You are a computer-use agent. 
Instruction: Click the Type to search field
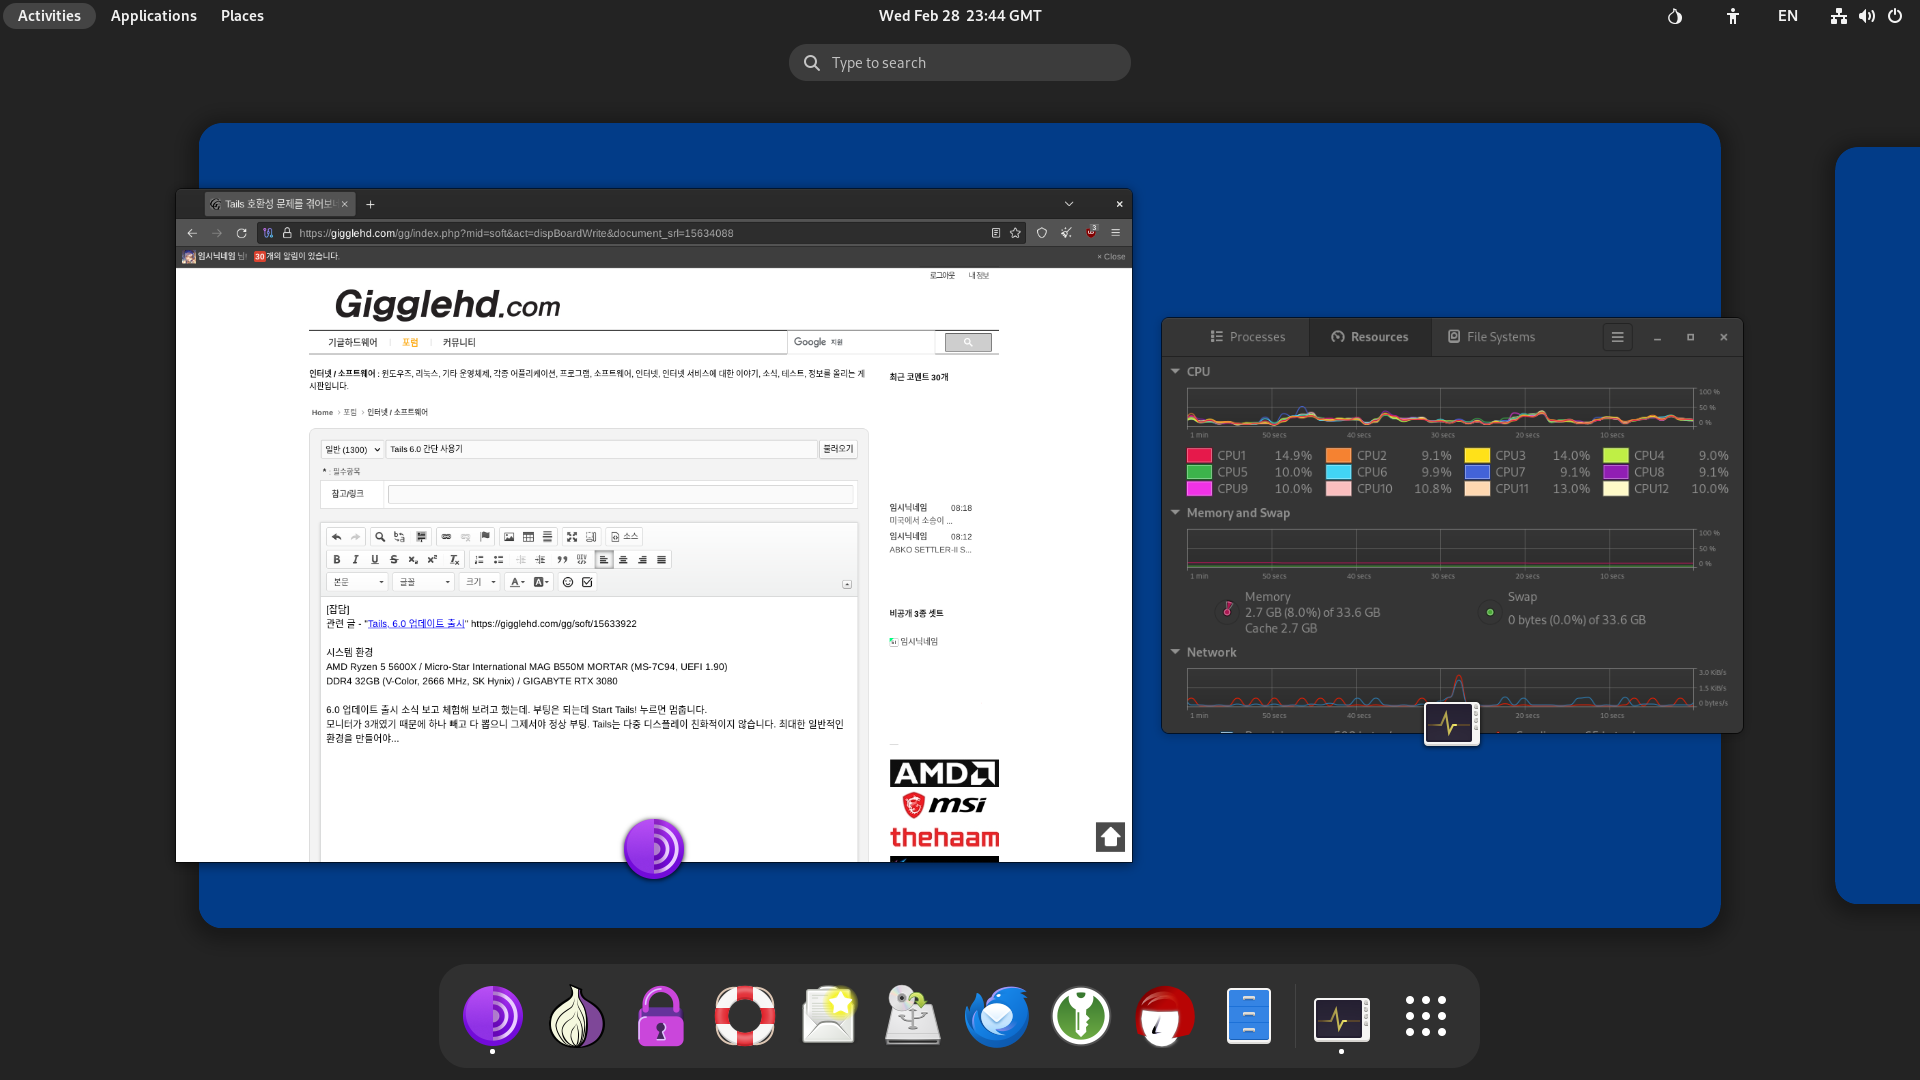(x=960, y=63)
